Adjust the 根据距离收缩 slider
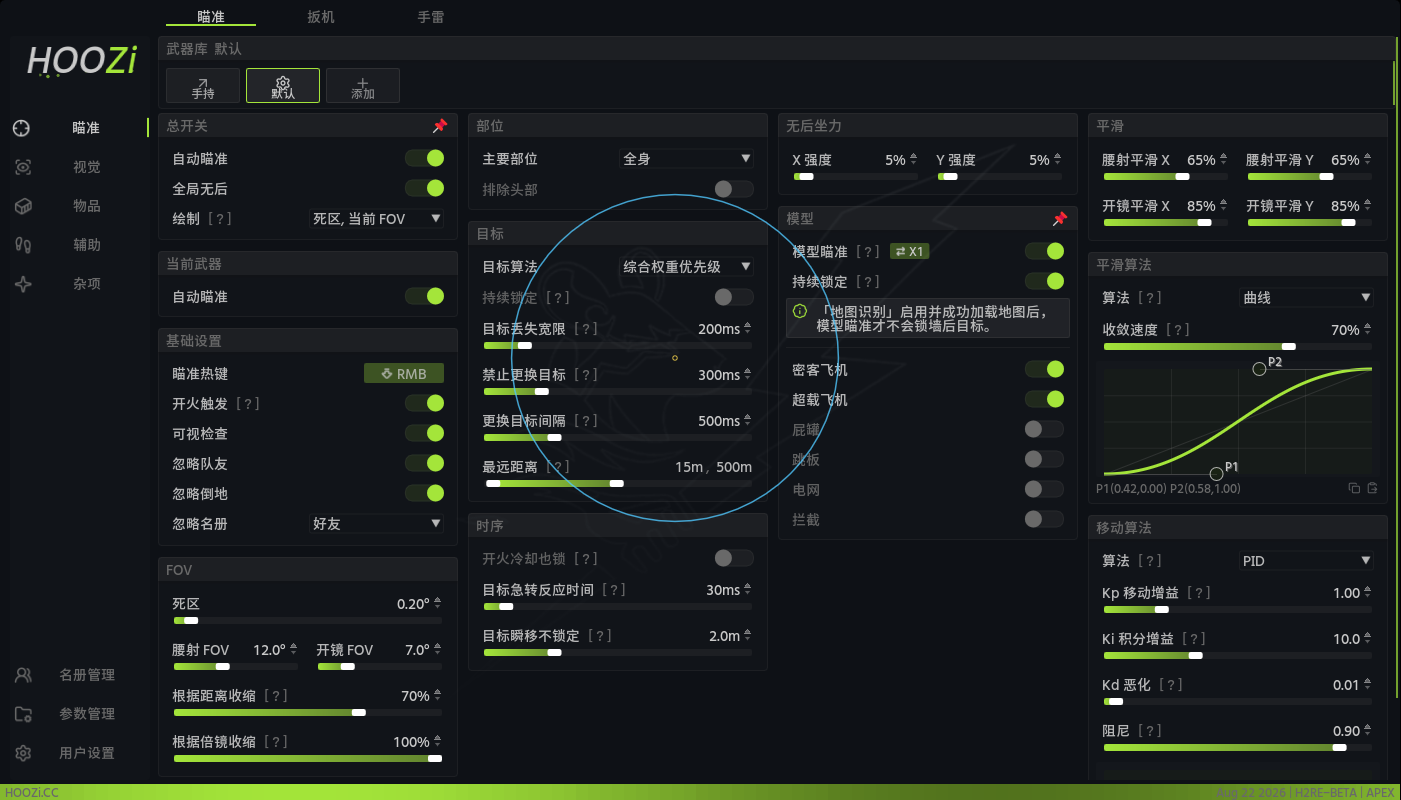Screen dimensions: 1401x800 click(x=308, y=712)
